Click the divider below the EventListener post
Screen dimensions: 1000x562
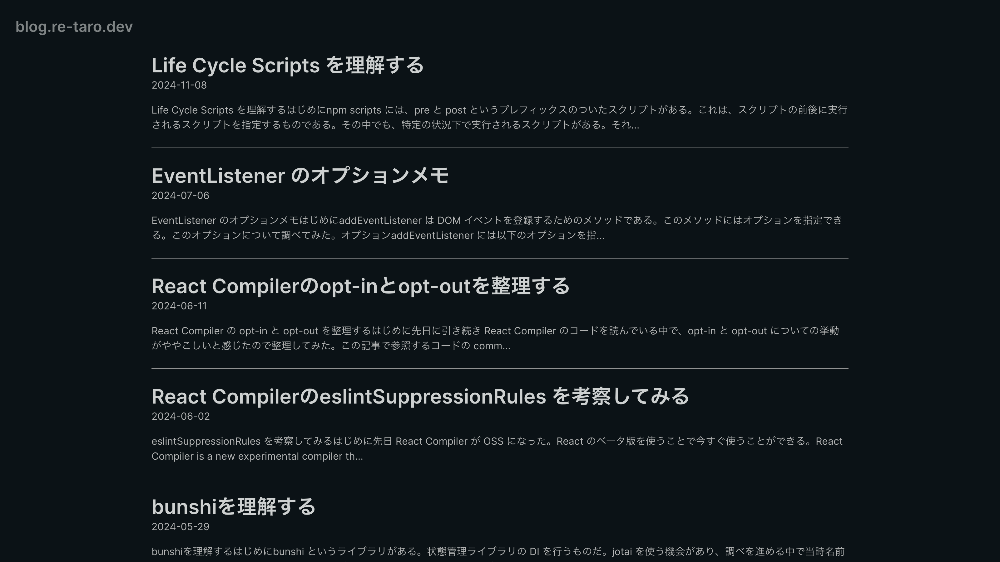pos(500,258)
